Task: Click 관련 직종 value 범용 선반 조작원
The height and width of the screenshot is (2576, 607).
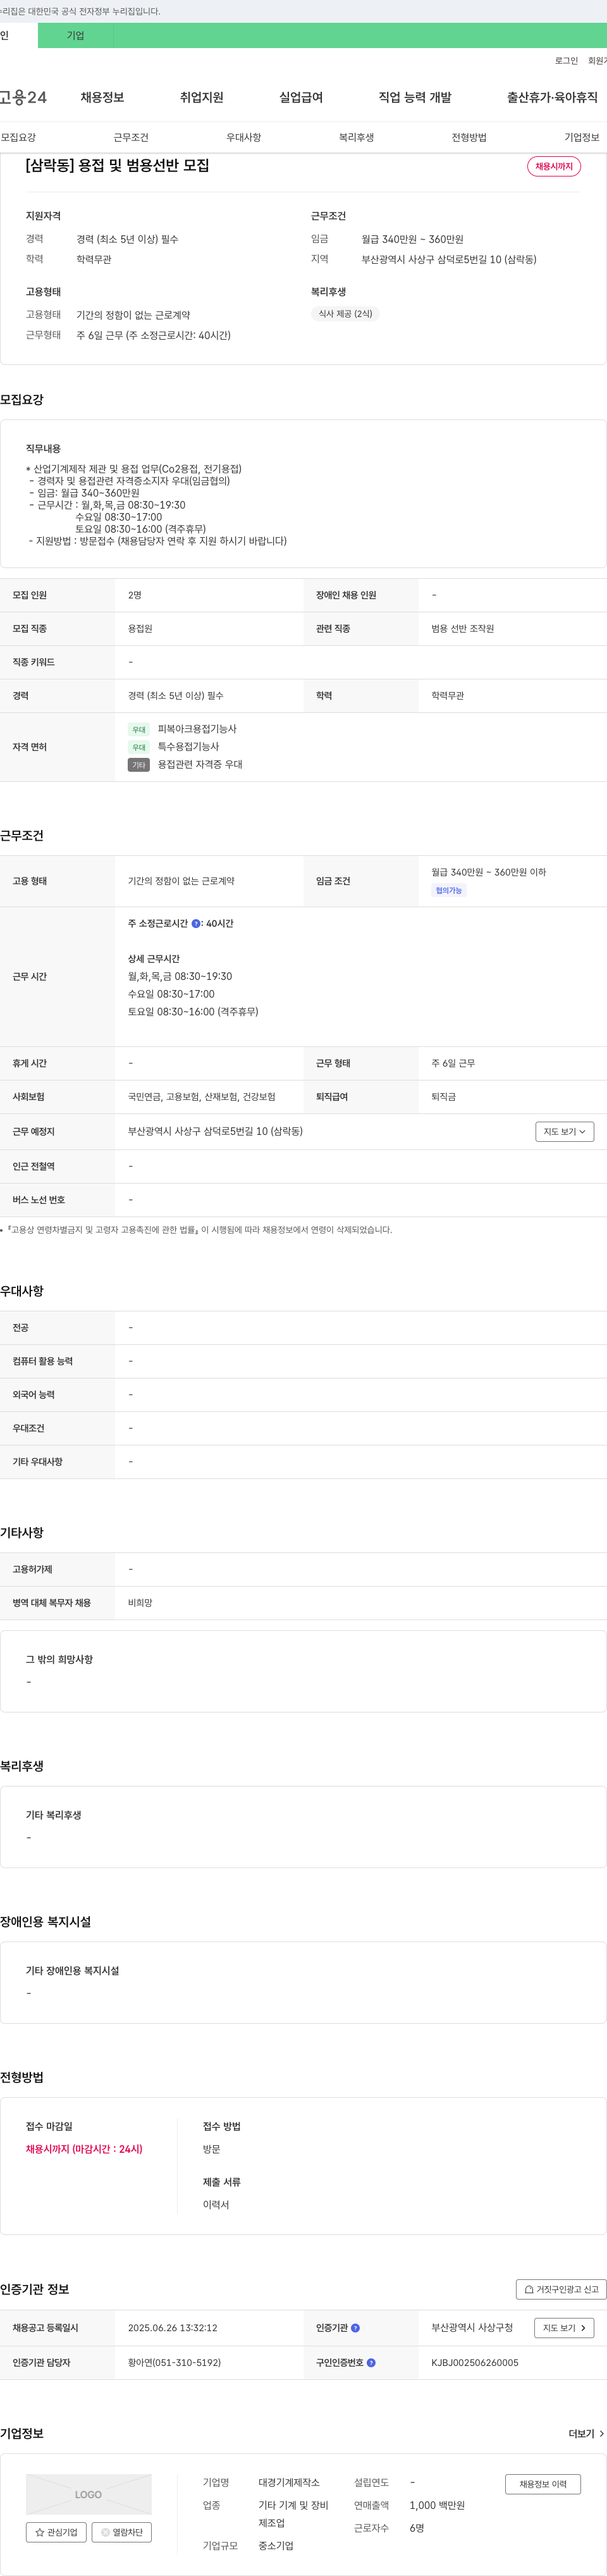Action: (x=463, y=629)
